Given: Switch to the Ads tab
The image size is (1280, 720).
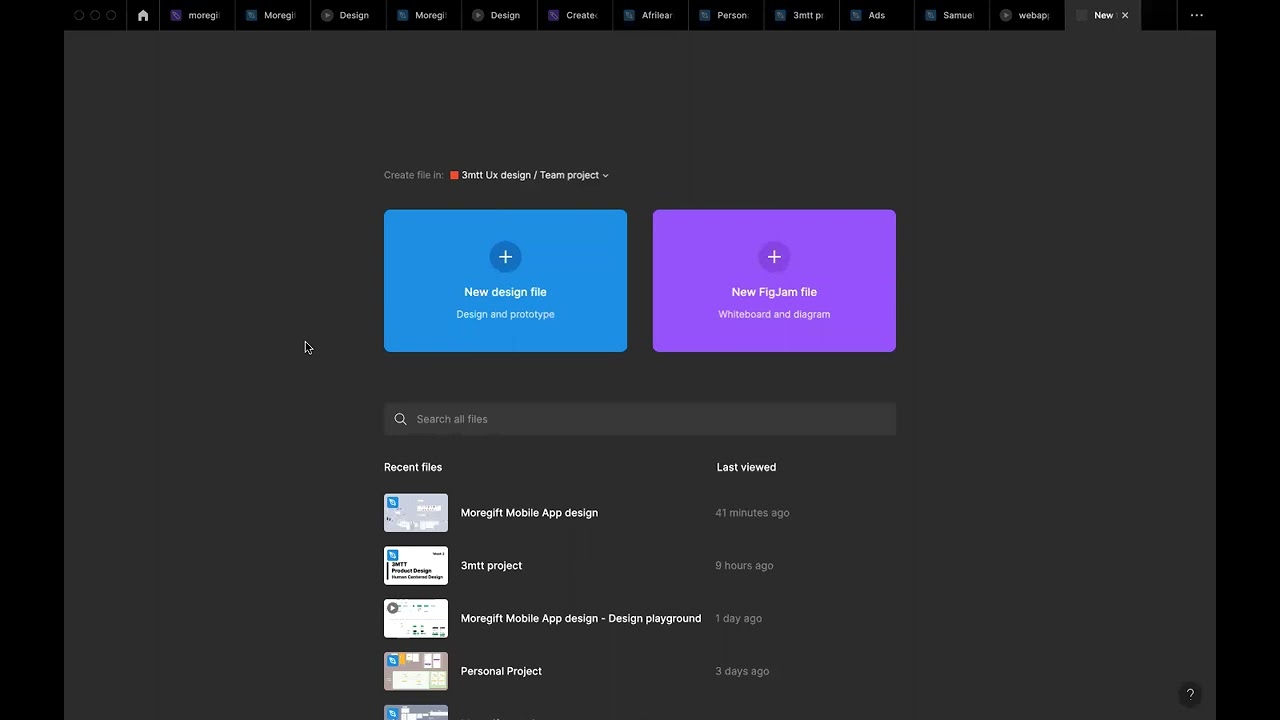Looking at the screenshot, I should [x=877, y=15].
